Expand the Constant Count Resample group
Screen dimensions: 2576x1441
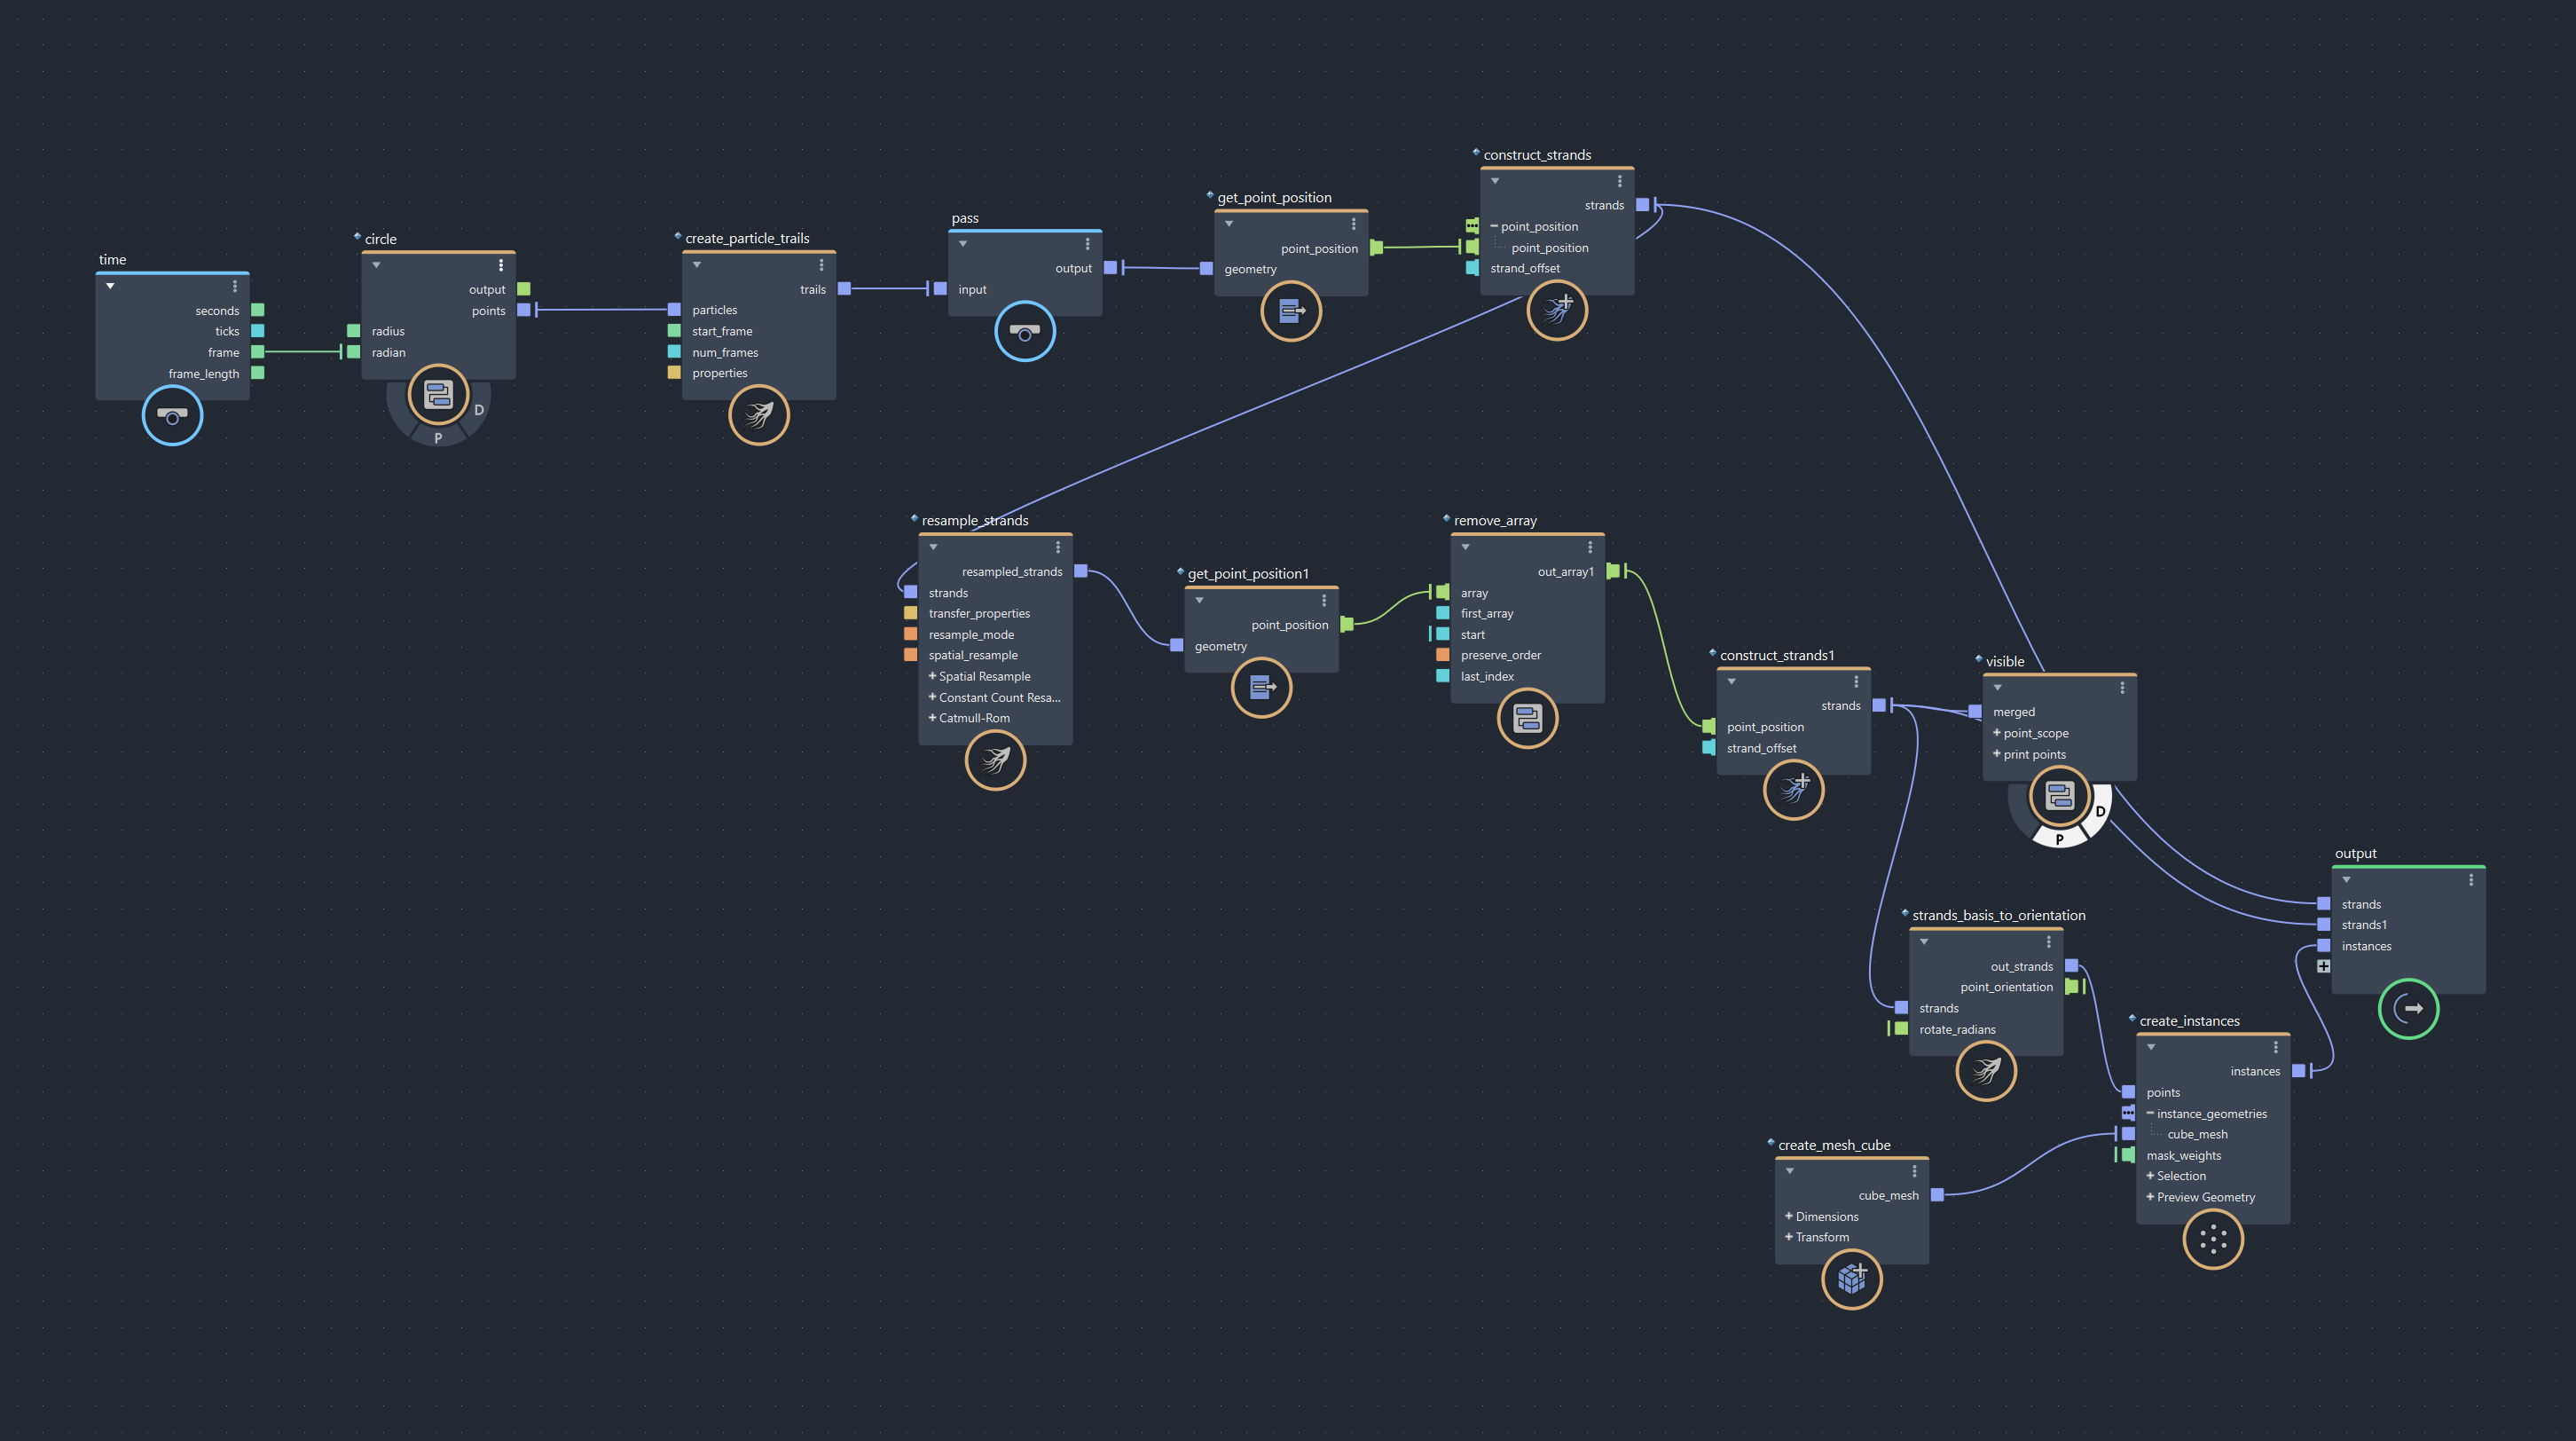click(x=932, y=697)
